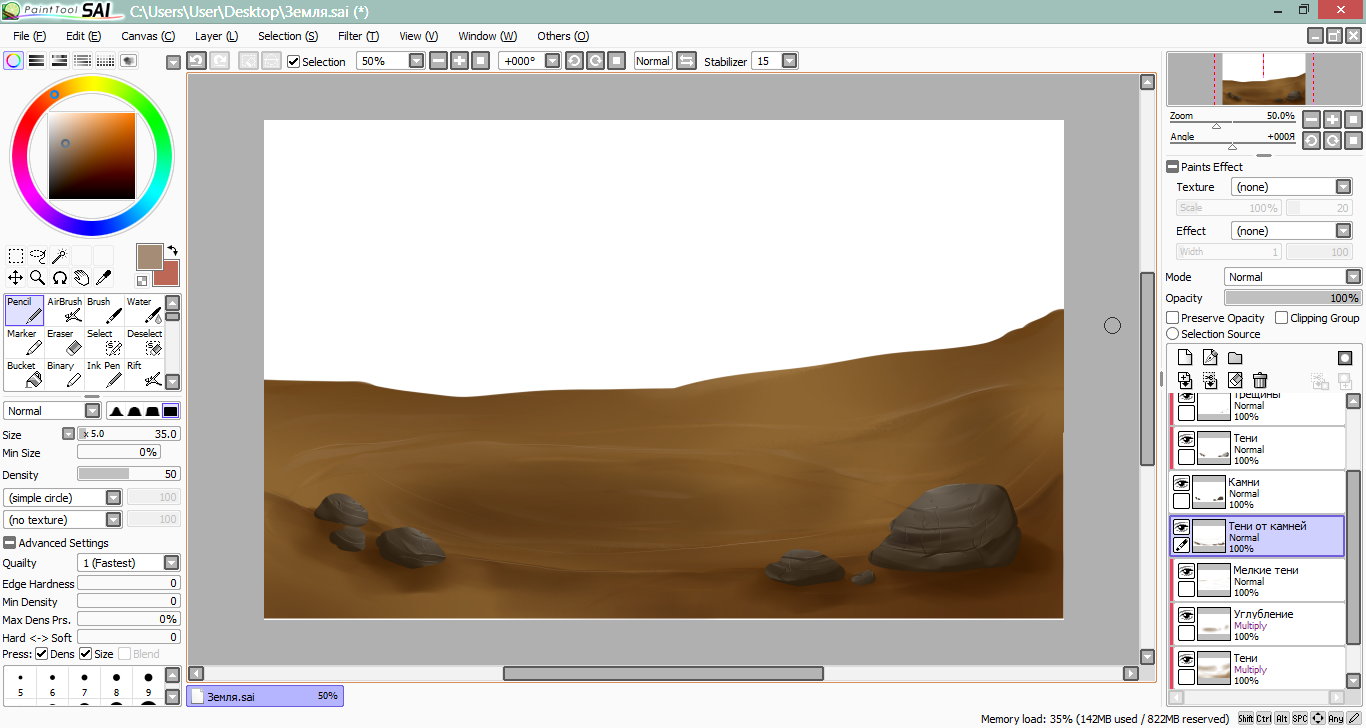The width and height of the screenshot is (1366, 728).
Task: Open the Stabilizer dropdown
Action: (x=790, y=61)
